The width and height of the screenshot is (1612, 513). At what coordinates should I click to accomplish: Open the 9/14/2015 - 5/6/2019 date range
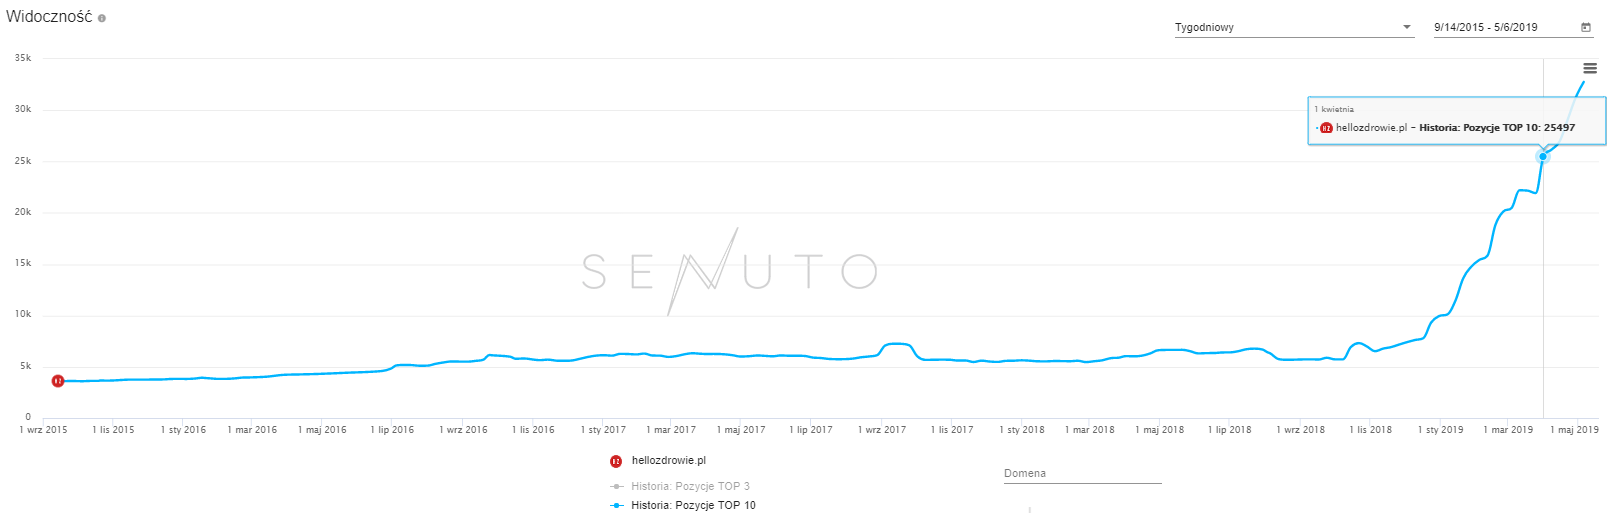1486,27
